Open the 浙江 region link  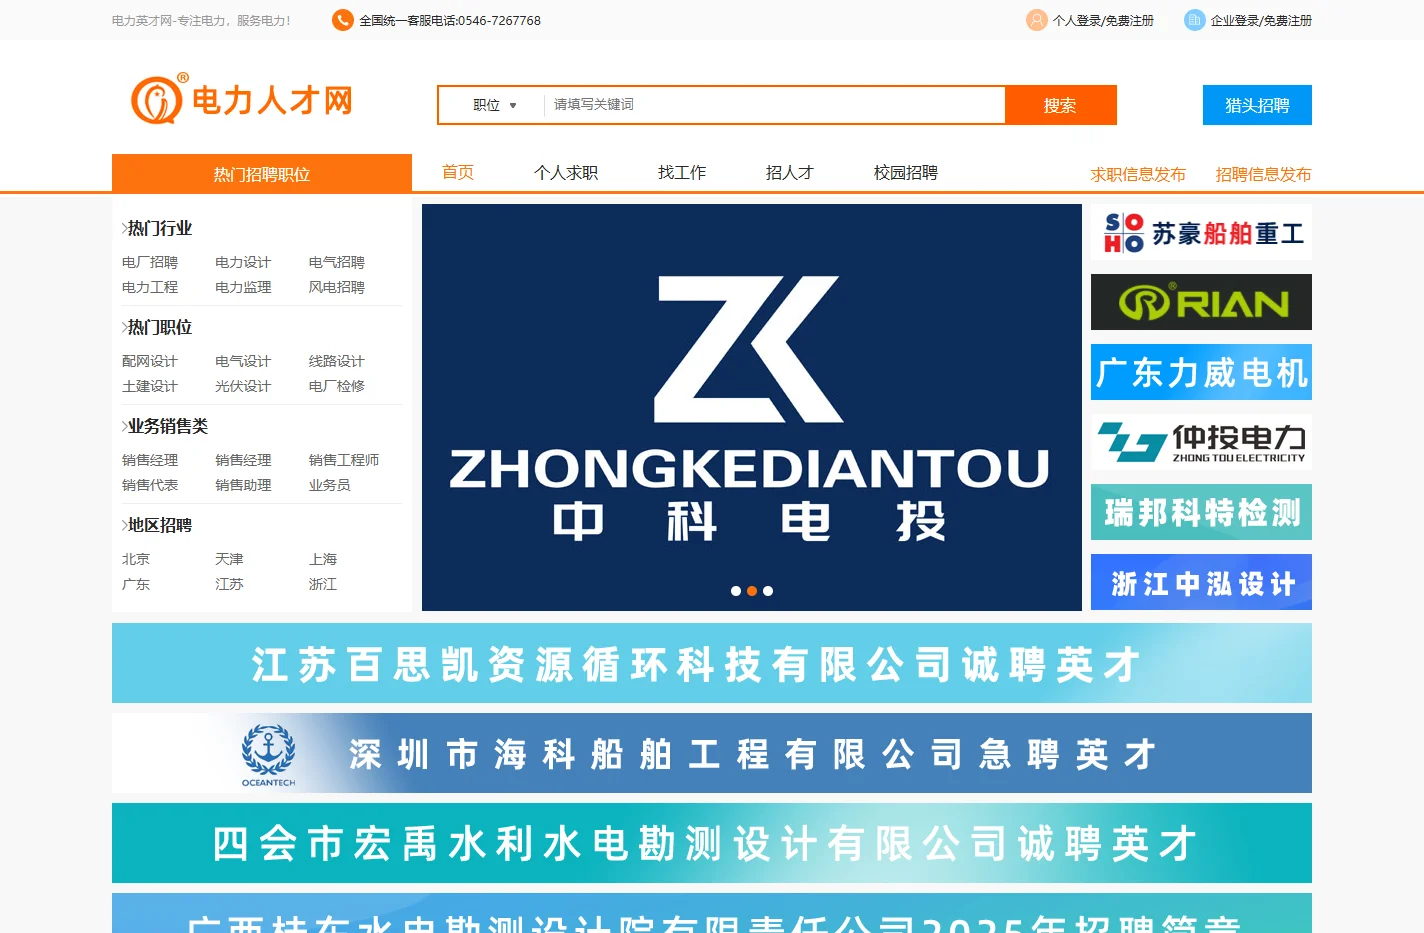click(x=323, y=584)
